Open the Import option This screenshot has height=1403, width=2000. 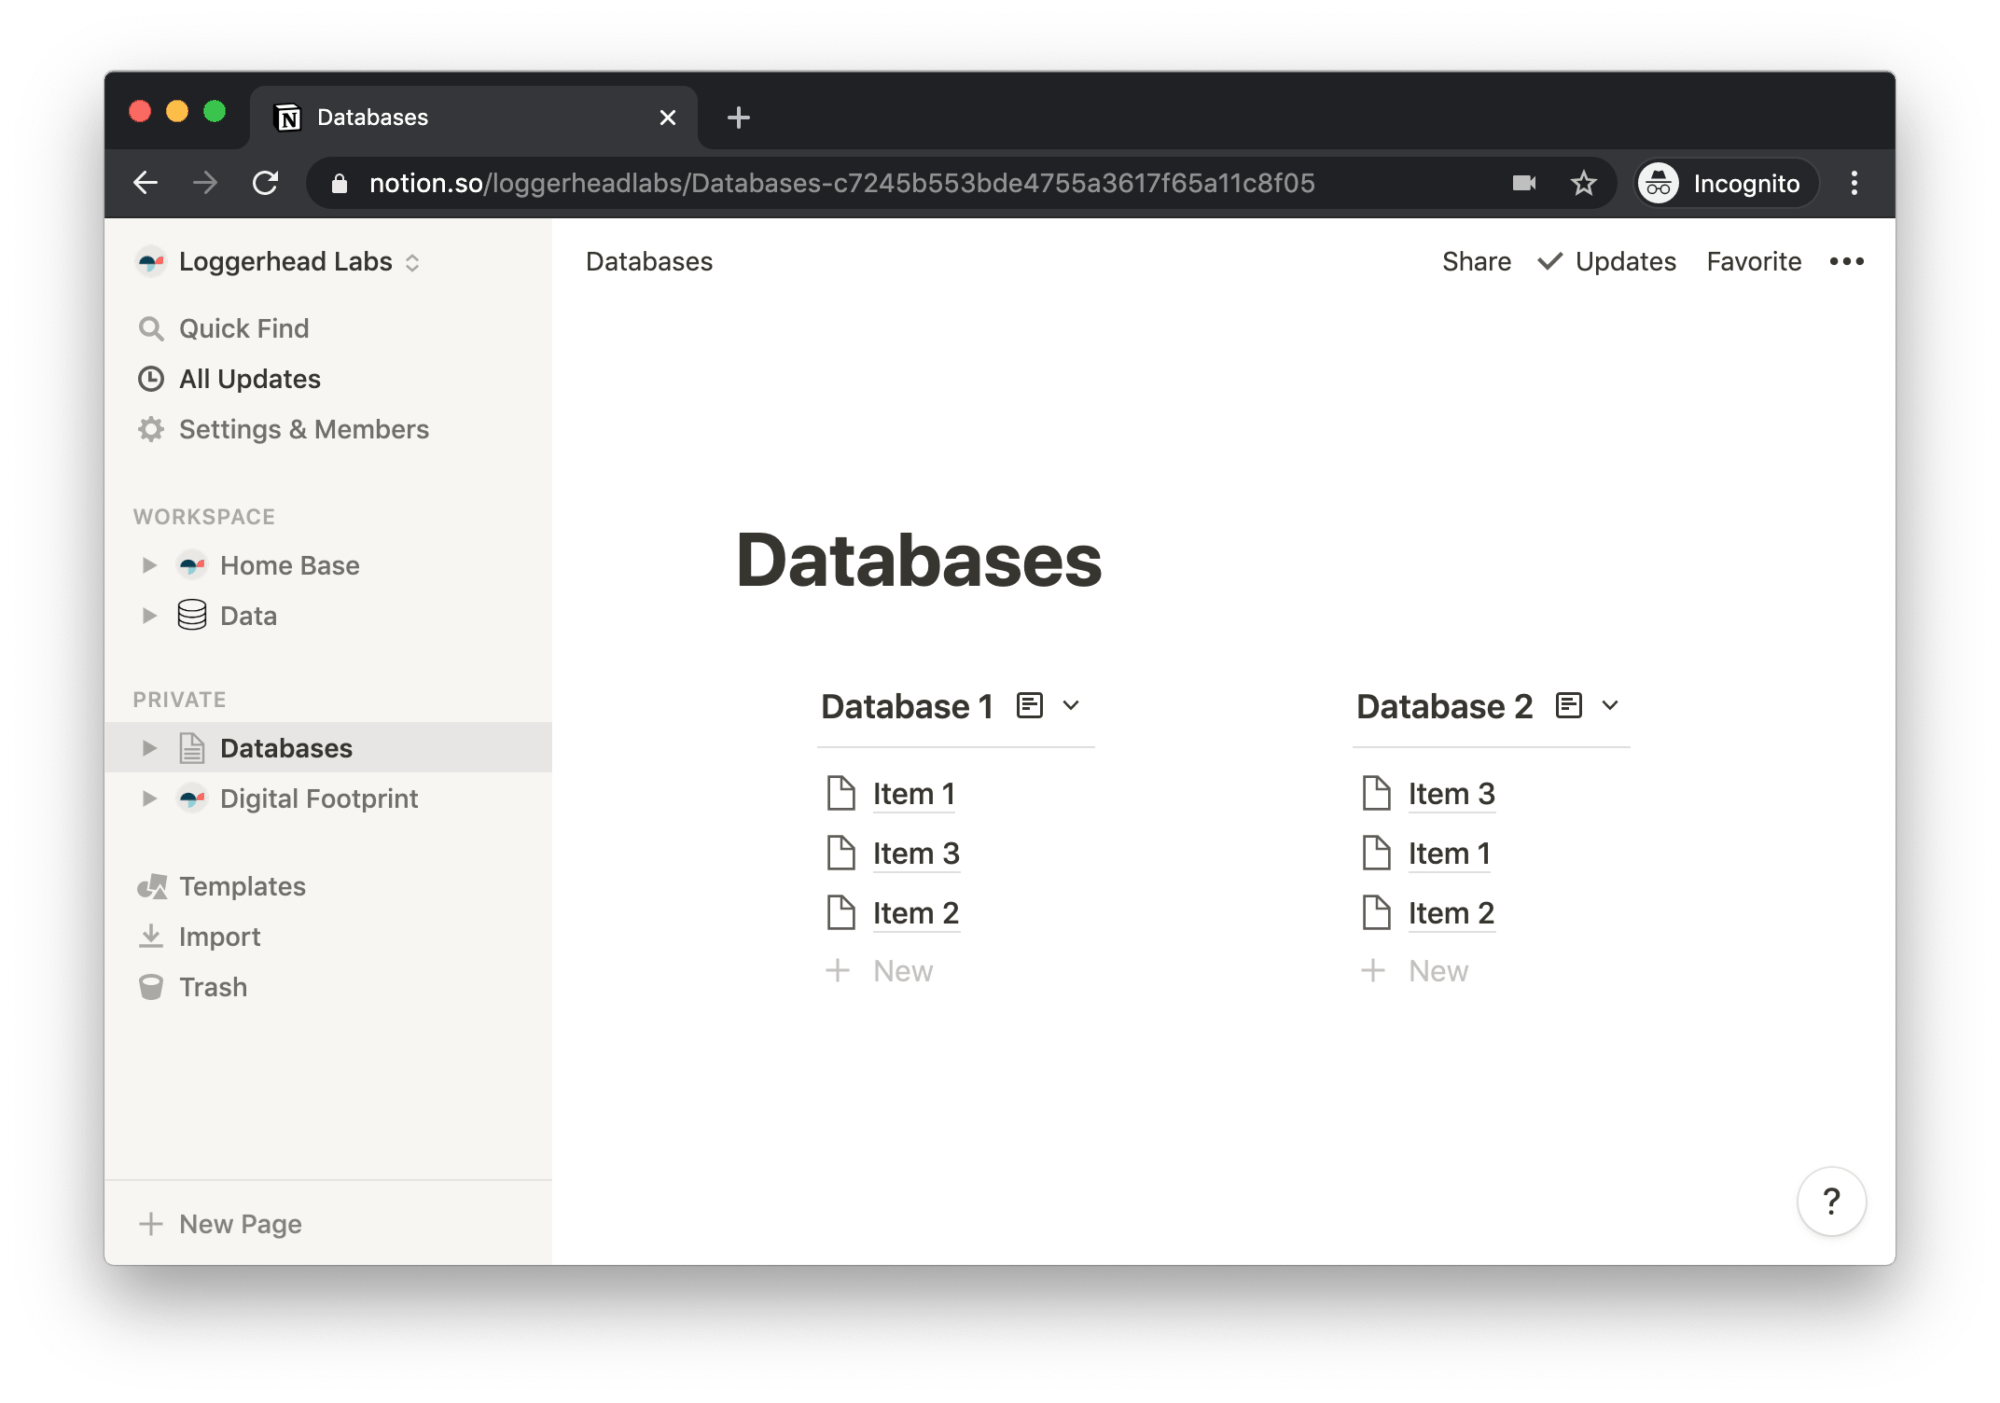click(219, 937)
